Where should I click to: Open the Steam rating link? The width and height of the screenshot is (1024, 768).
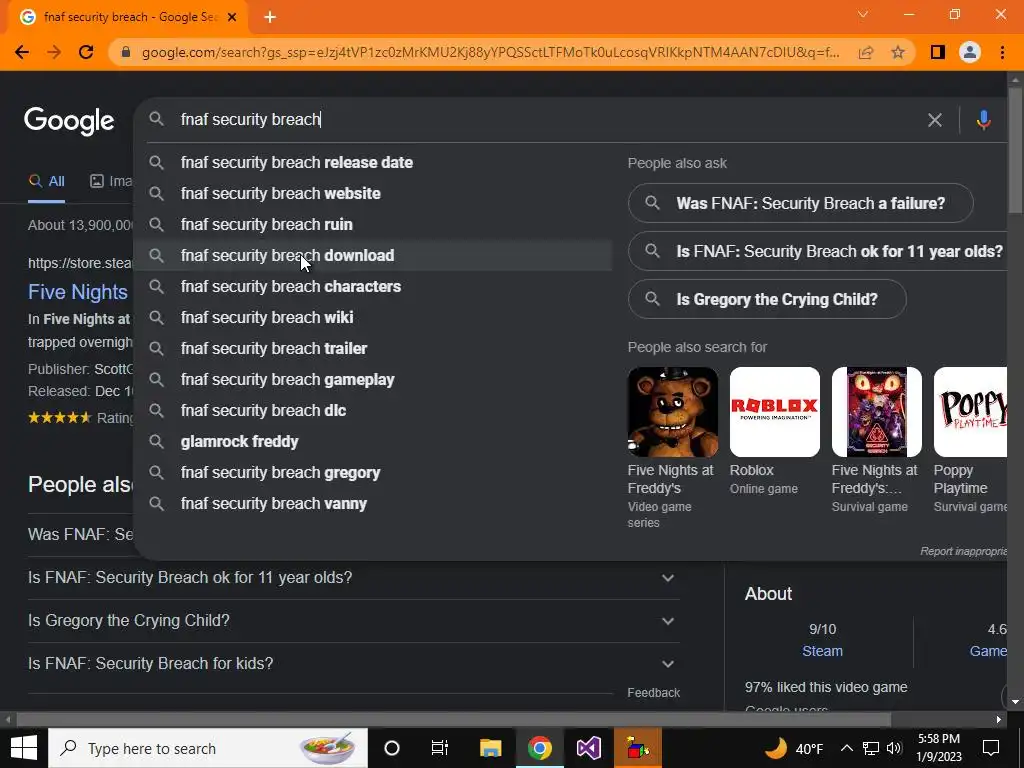click(x=822, y=651)
